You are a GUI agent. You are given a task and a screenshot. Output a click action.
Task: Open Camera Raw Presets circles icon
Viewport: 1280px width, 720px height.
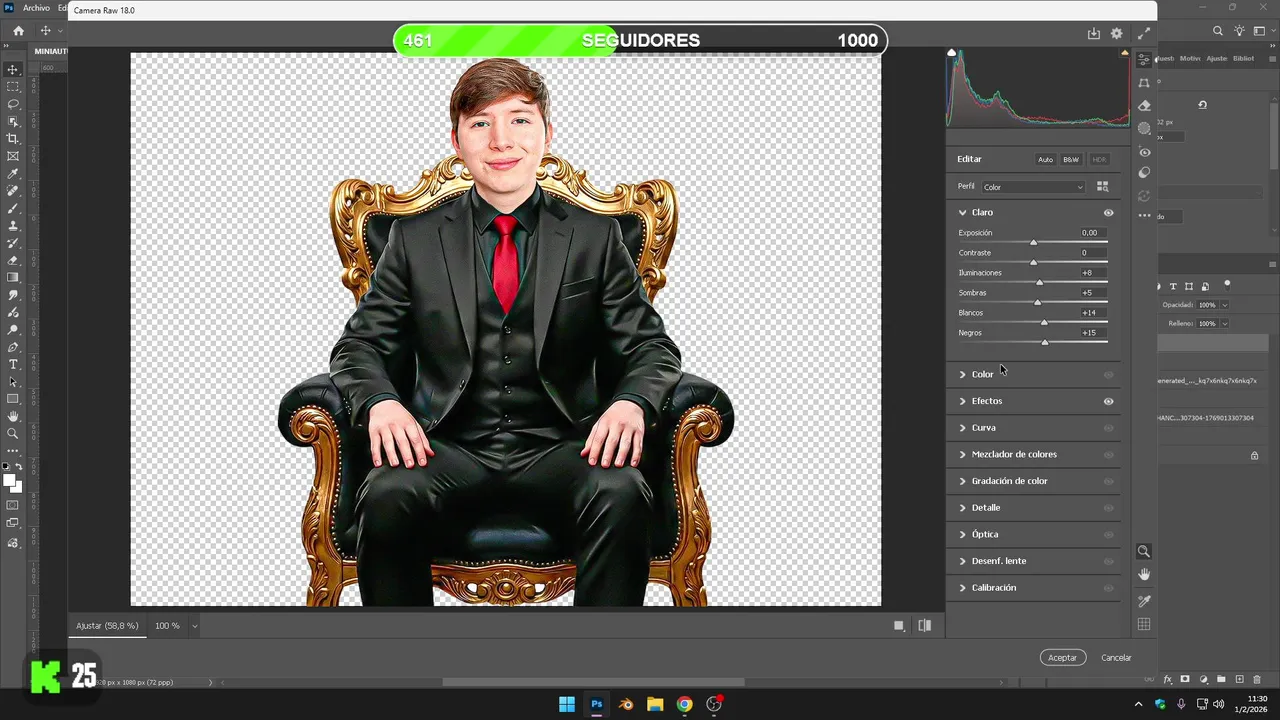coord(1144,173)
